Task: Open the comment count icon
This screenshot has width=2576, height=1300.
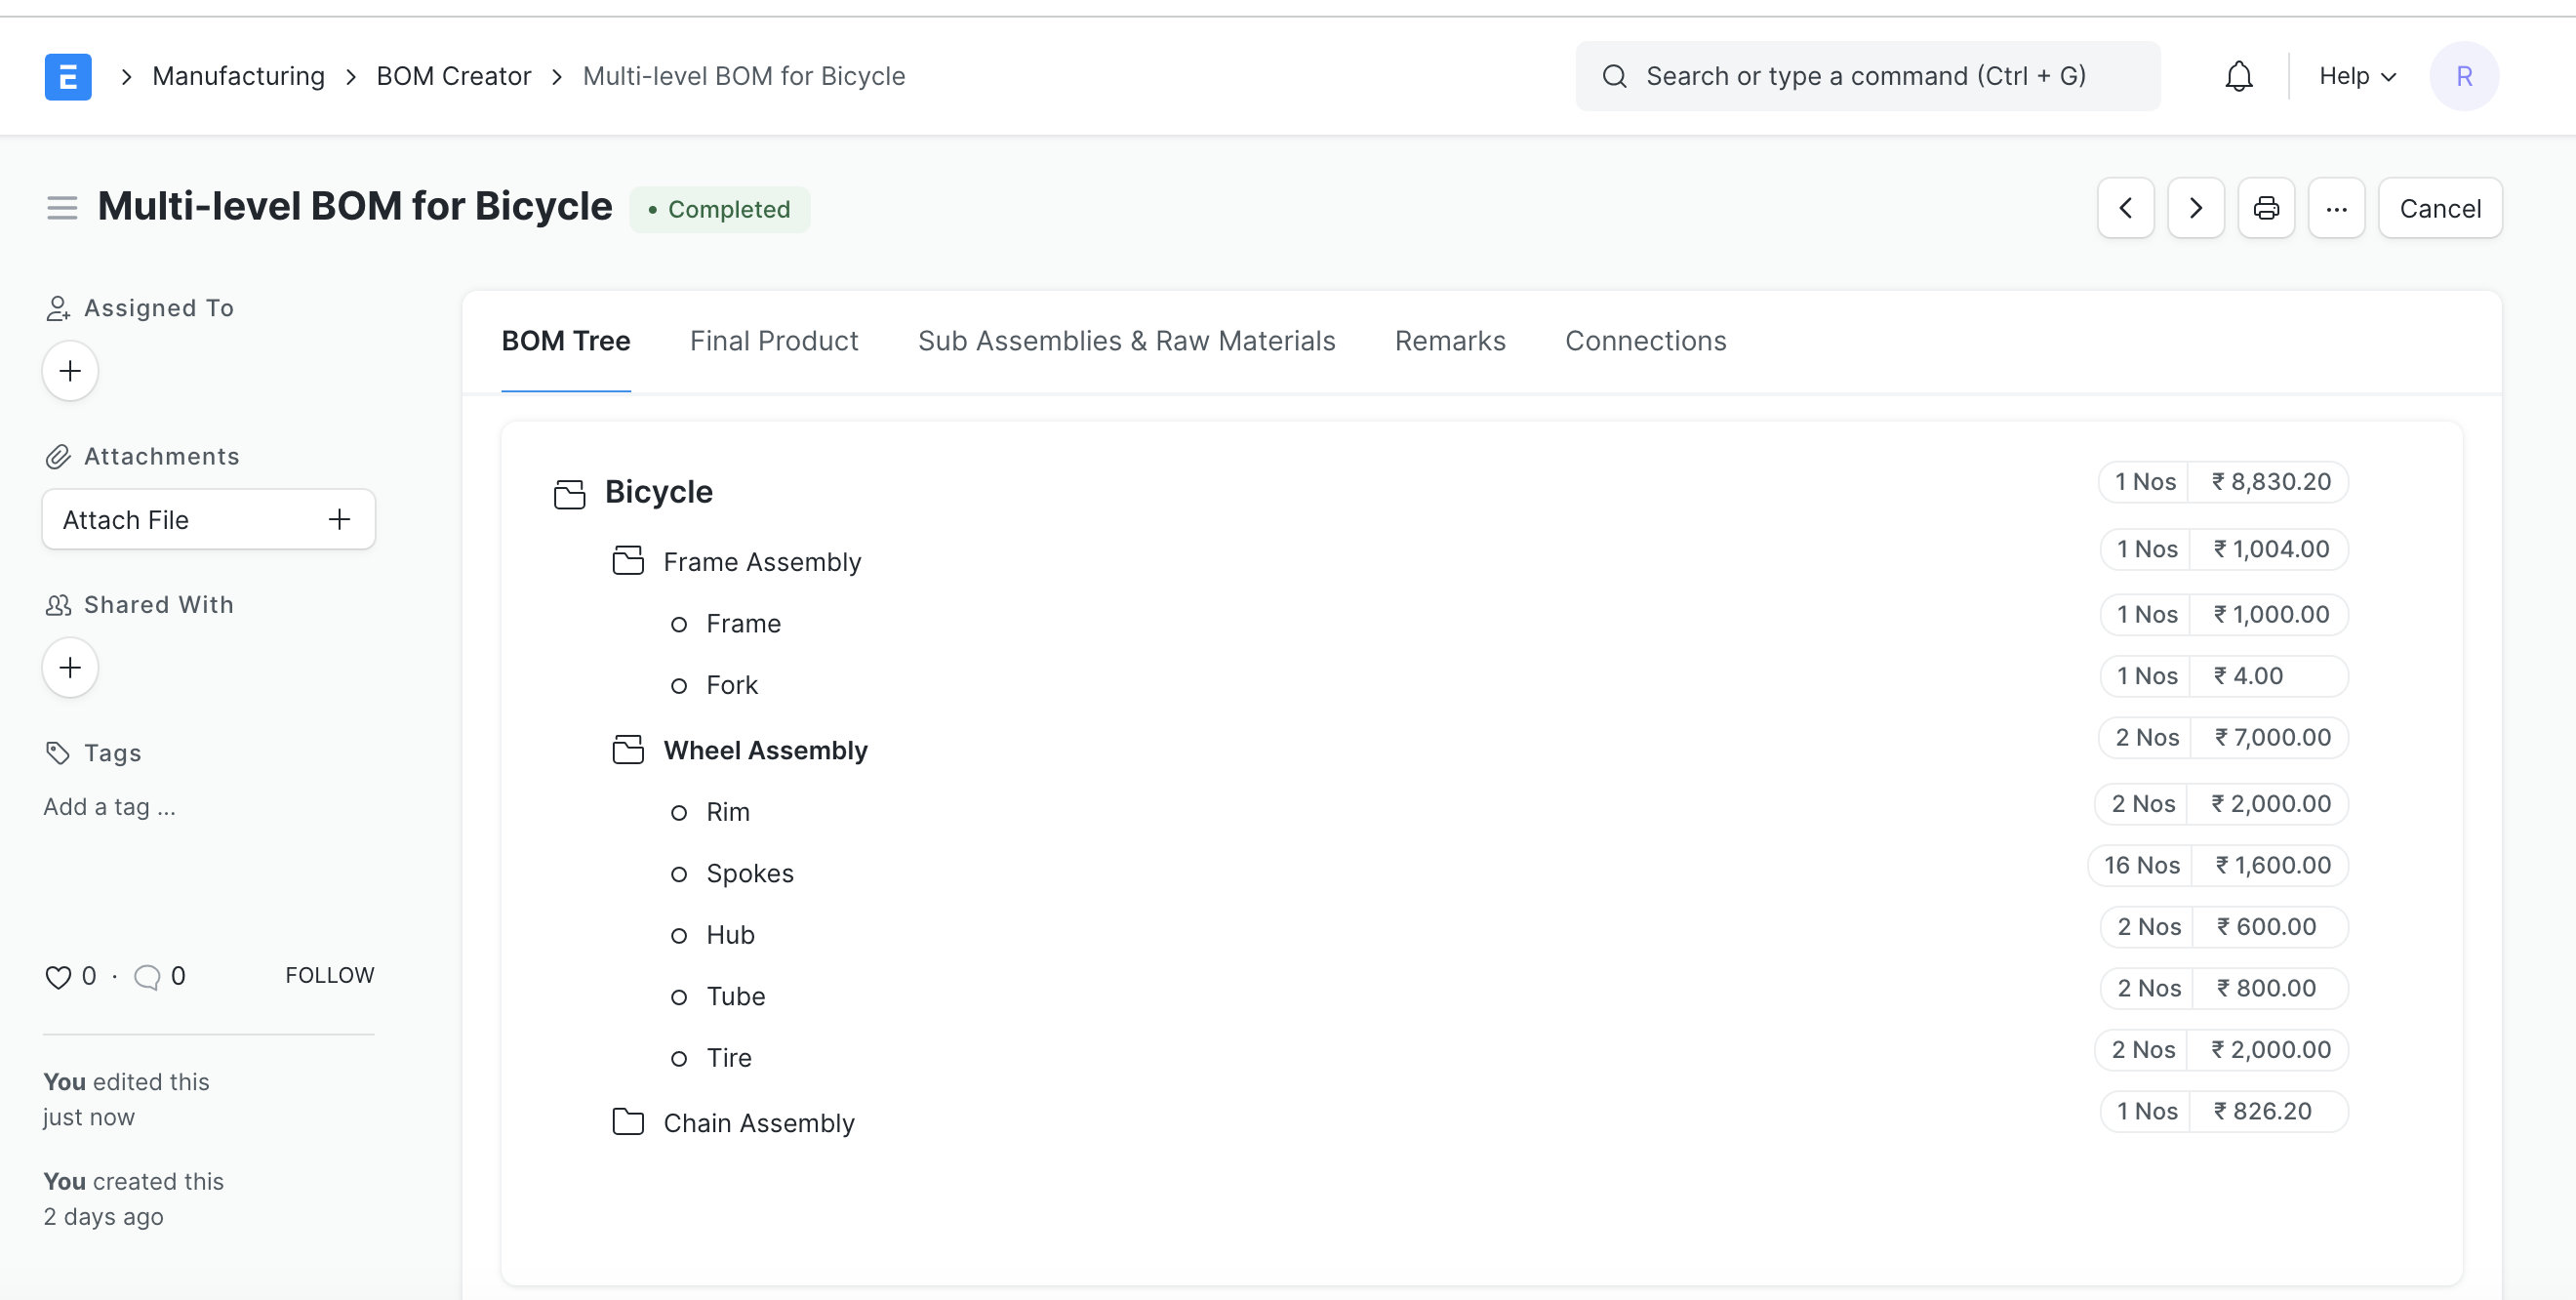Action: pyautogui.click(x=148, y=976)
